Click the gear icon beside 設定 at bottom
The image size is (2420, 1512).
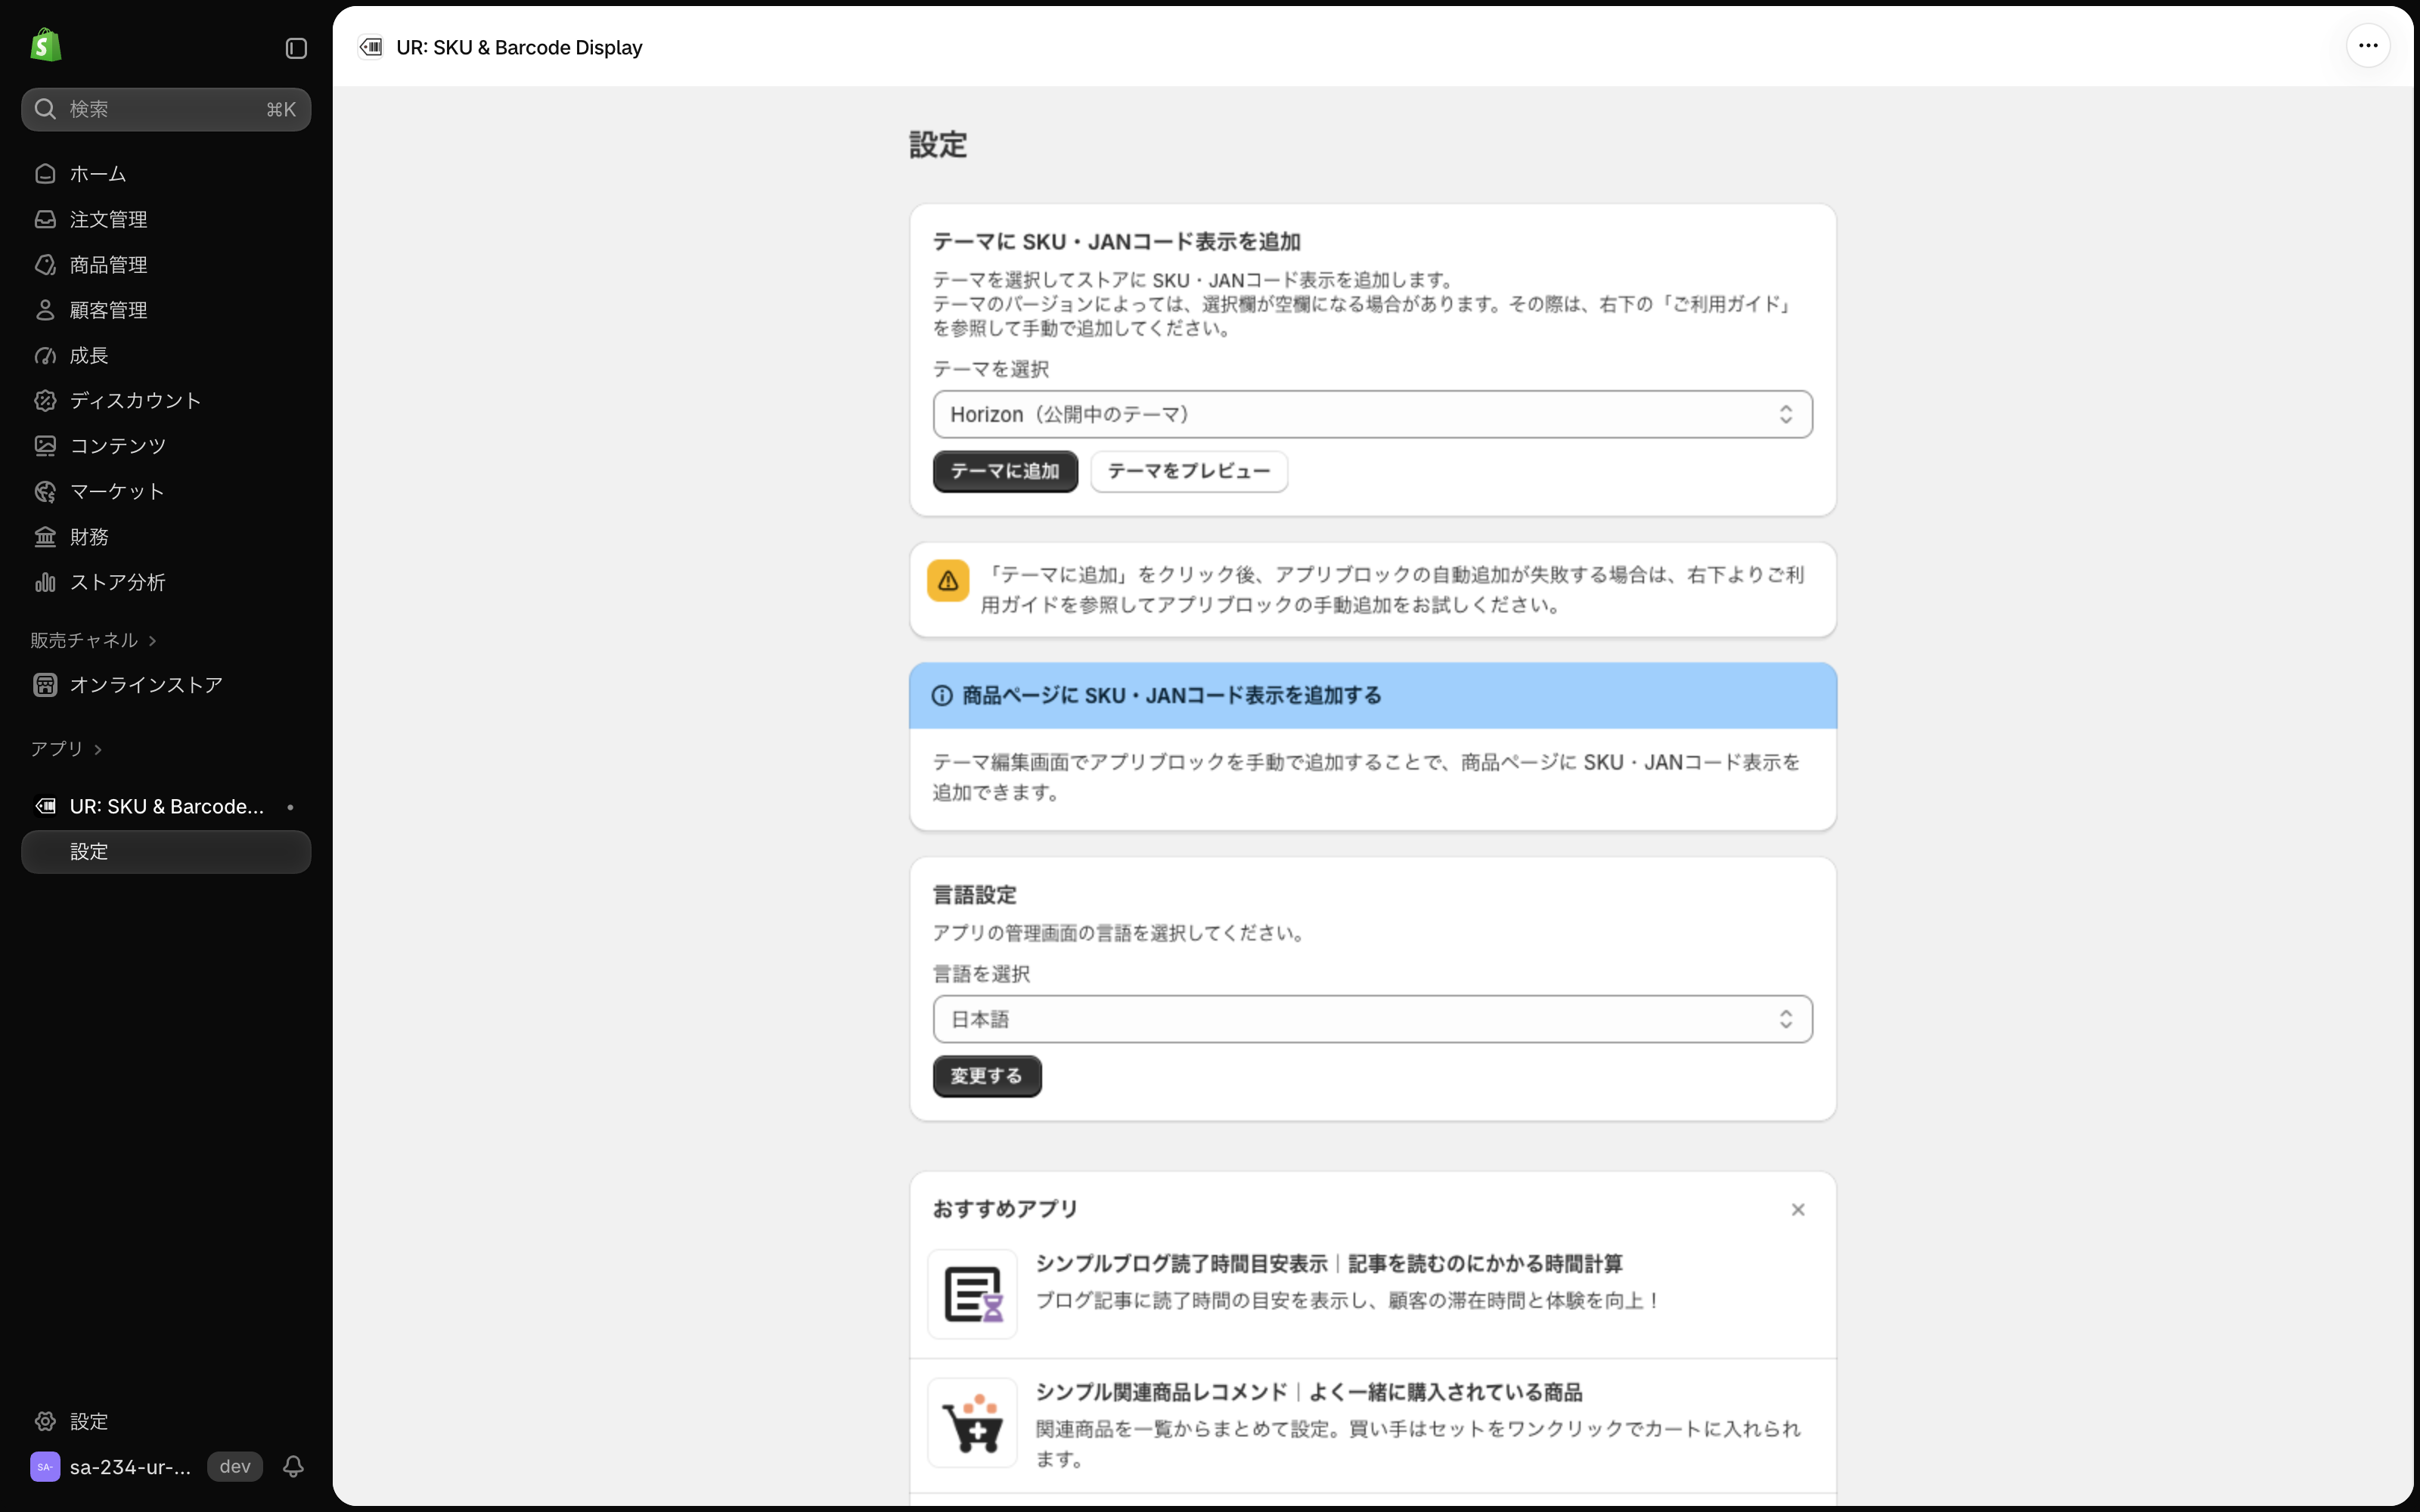coord(45,1421)
